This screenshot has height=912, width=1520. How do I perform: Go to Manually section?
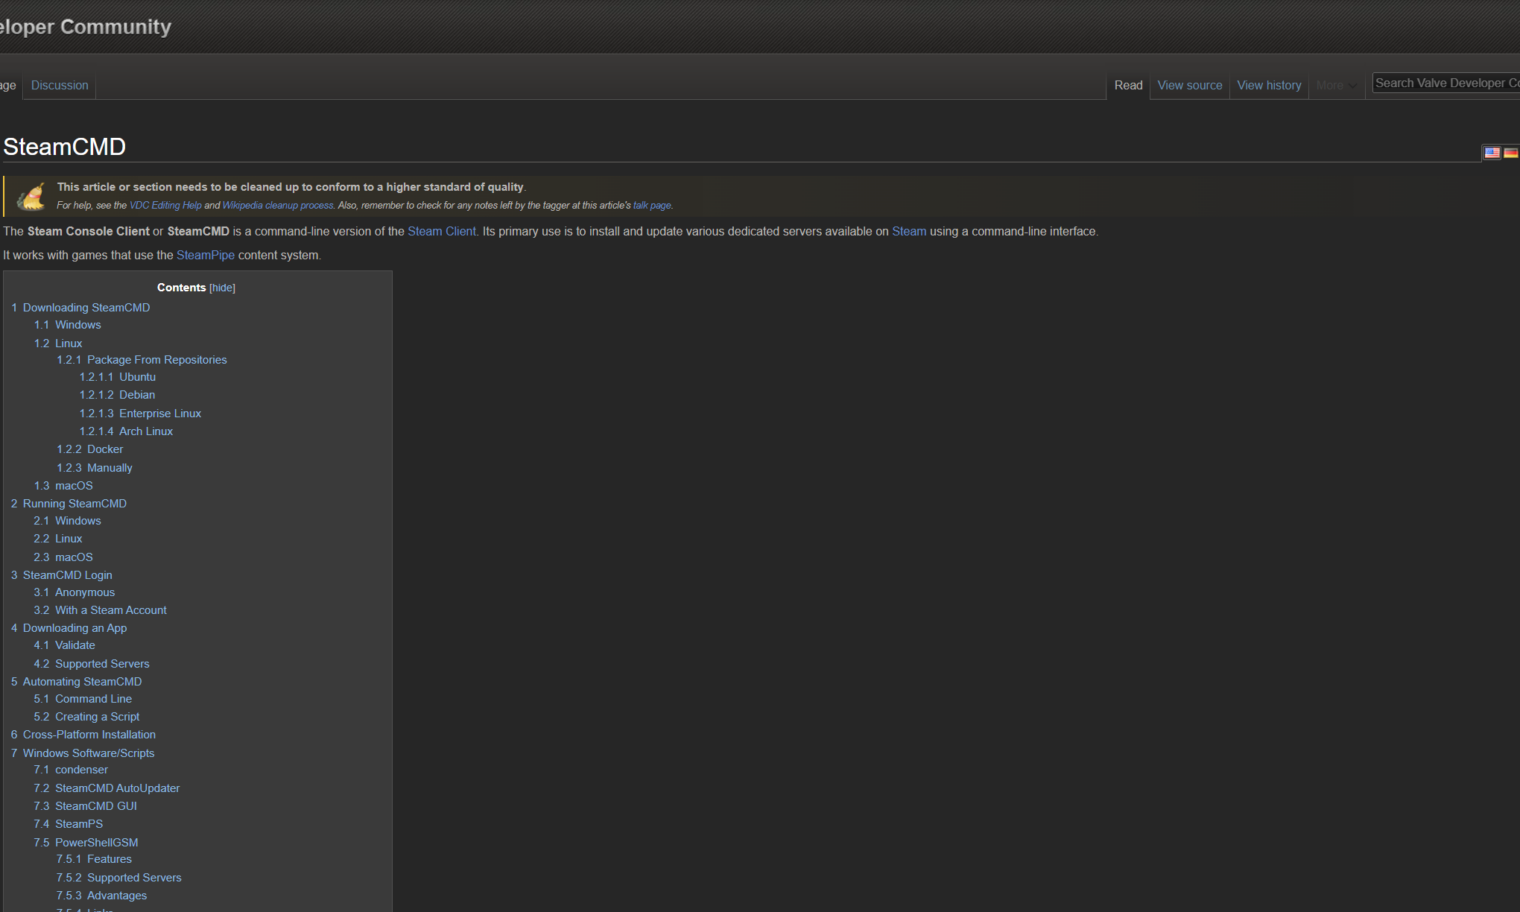tap(94, 468)
